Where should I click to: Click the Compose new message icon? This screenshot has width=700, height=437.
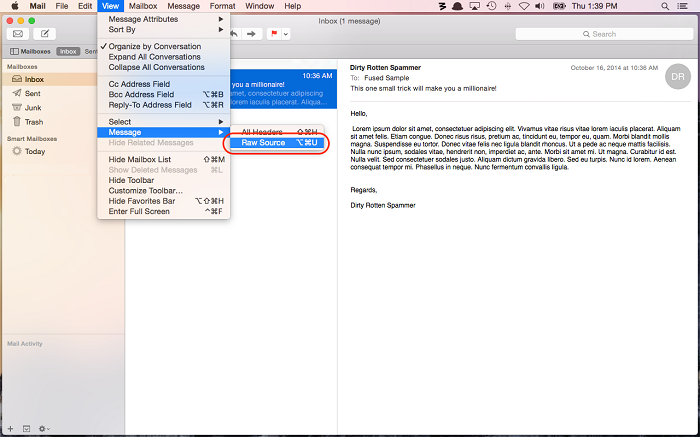coord(45,34)
